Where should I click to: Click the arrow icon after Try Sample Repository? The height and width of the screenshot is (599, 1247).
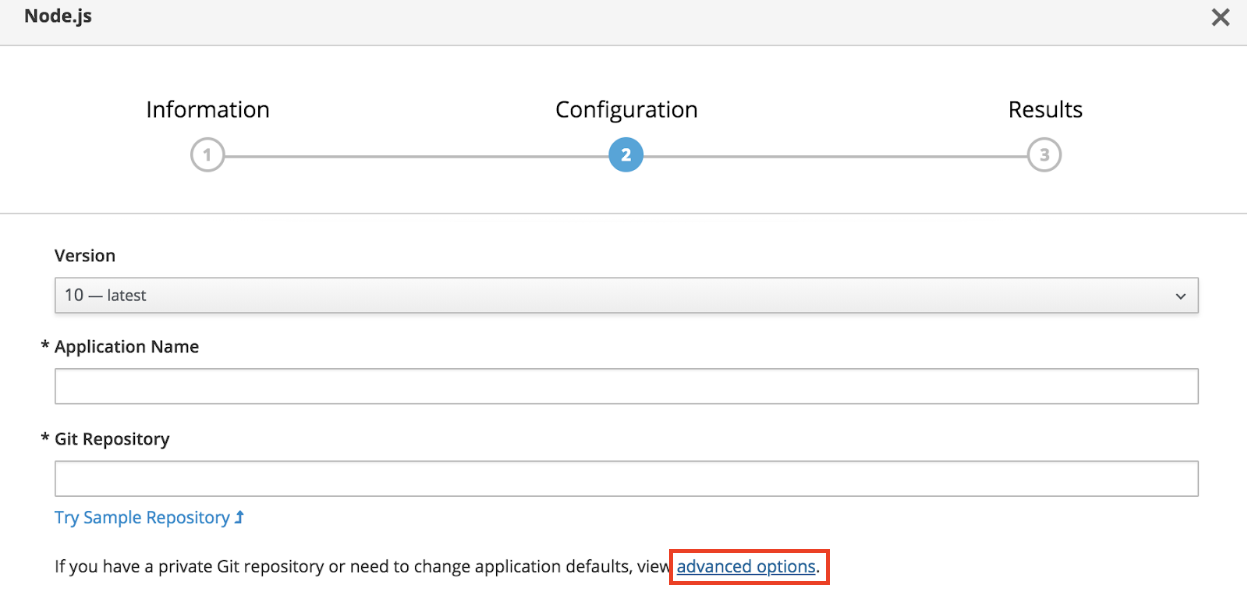click(x=239, y=518)
